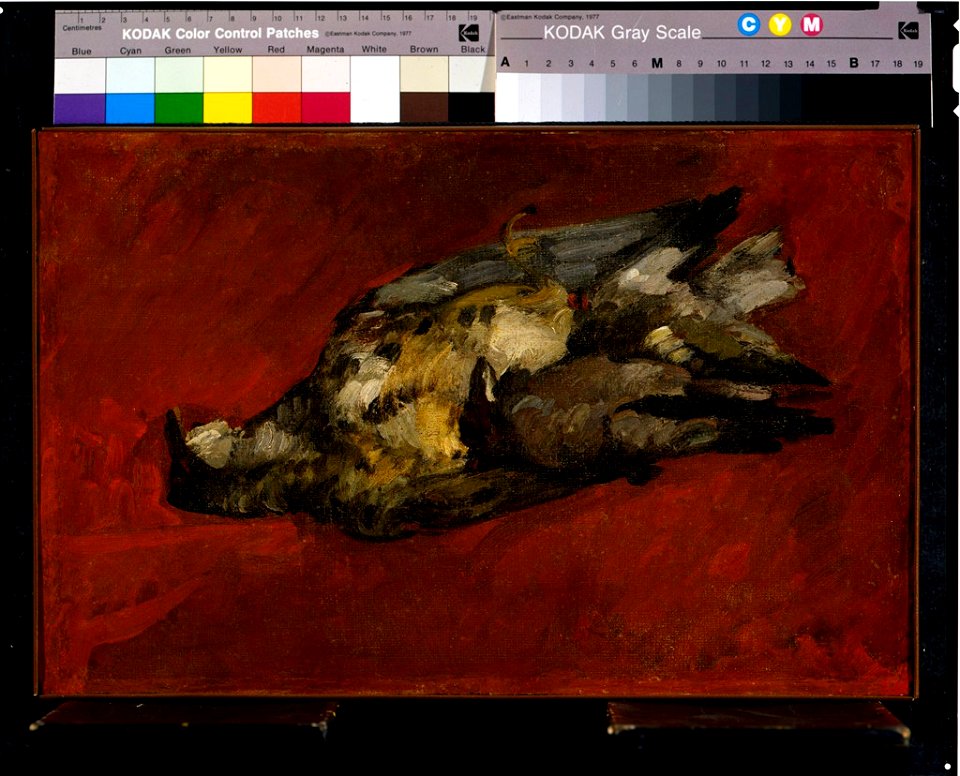
Task: Select the saturated cyan color patch
Action: pos(130,108)
